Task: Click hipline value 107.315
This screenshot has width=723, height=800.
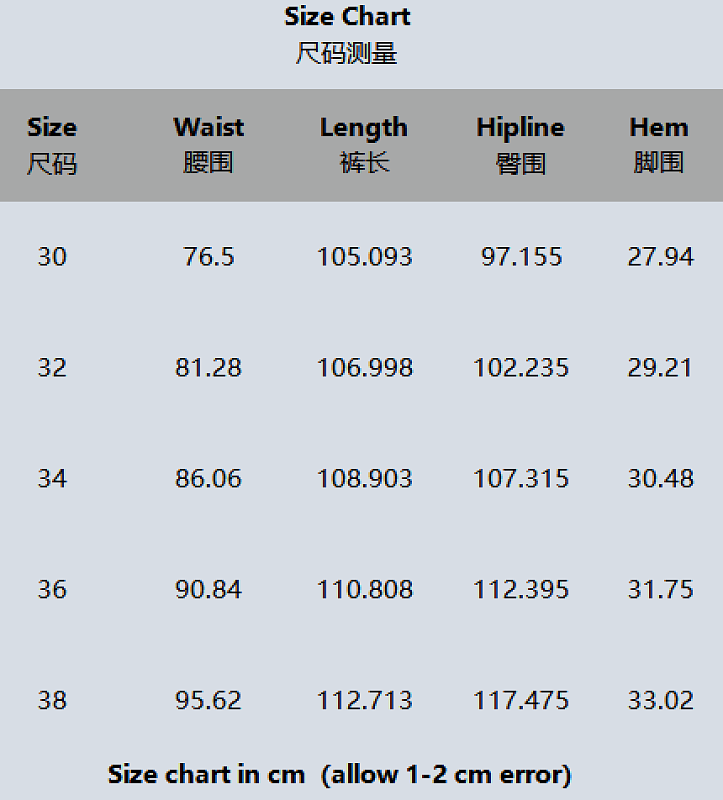Action: tap(521, 479)
